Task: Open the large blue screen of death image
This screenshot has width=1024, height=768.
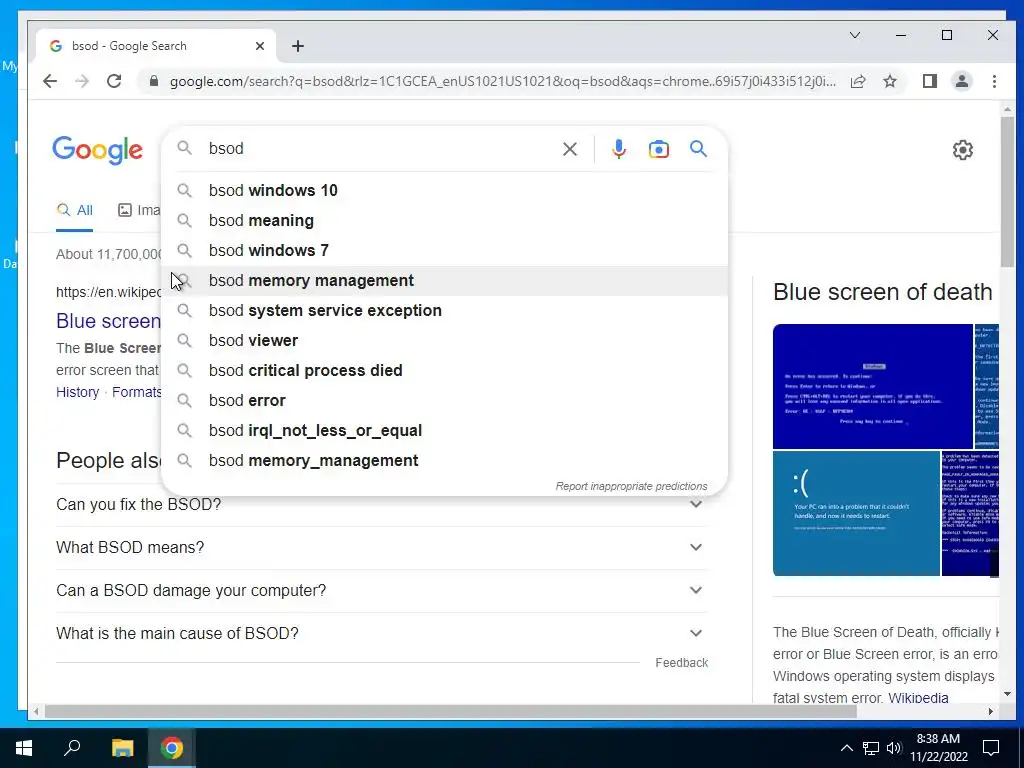Action: coord(872,386)
